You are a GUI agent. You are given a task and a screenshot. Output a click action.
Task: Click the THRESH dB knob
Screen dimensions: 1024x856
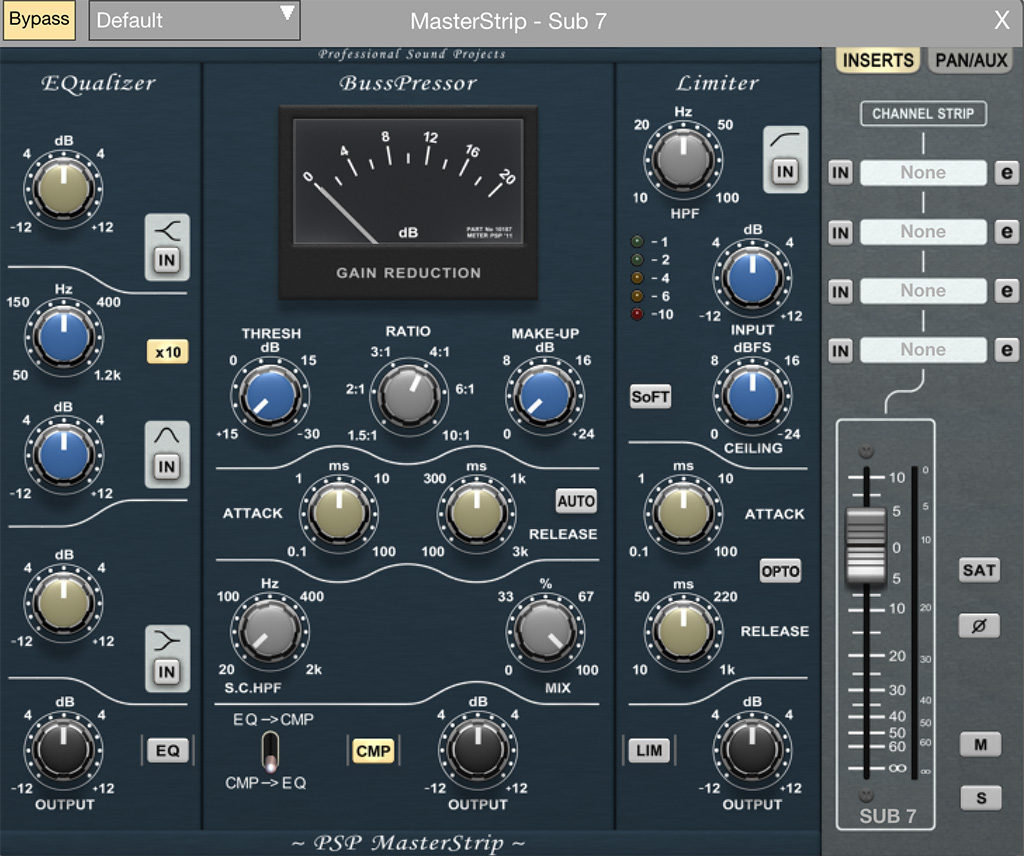click(x=270, y=396)
